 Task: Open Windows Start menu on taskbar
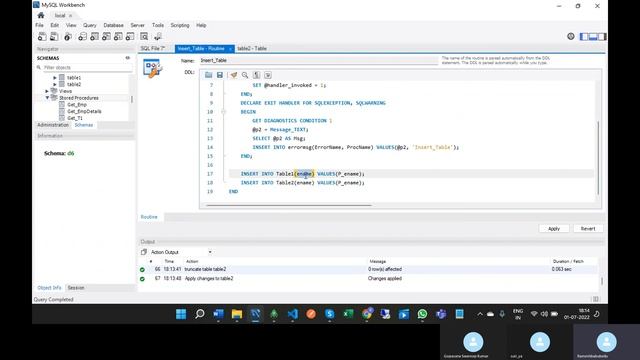coord(181,314)
